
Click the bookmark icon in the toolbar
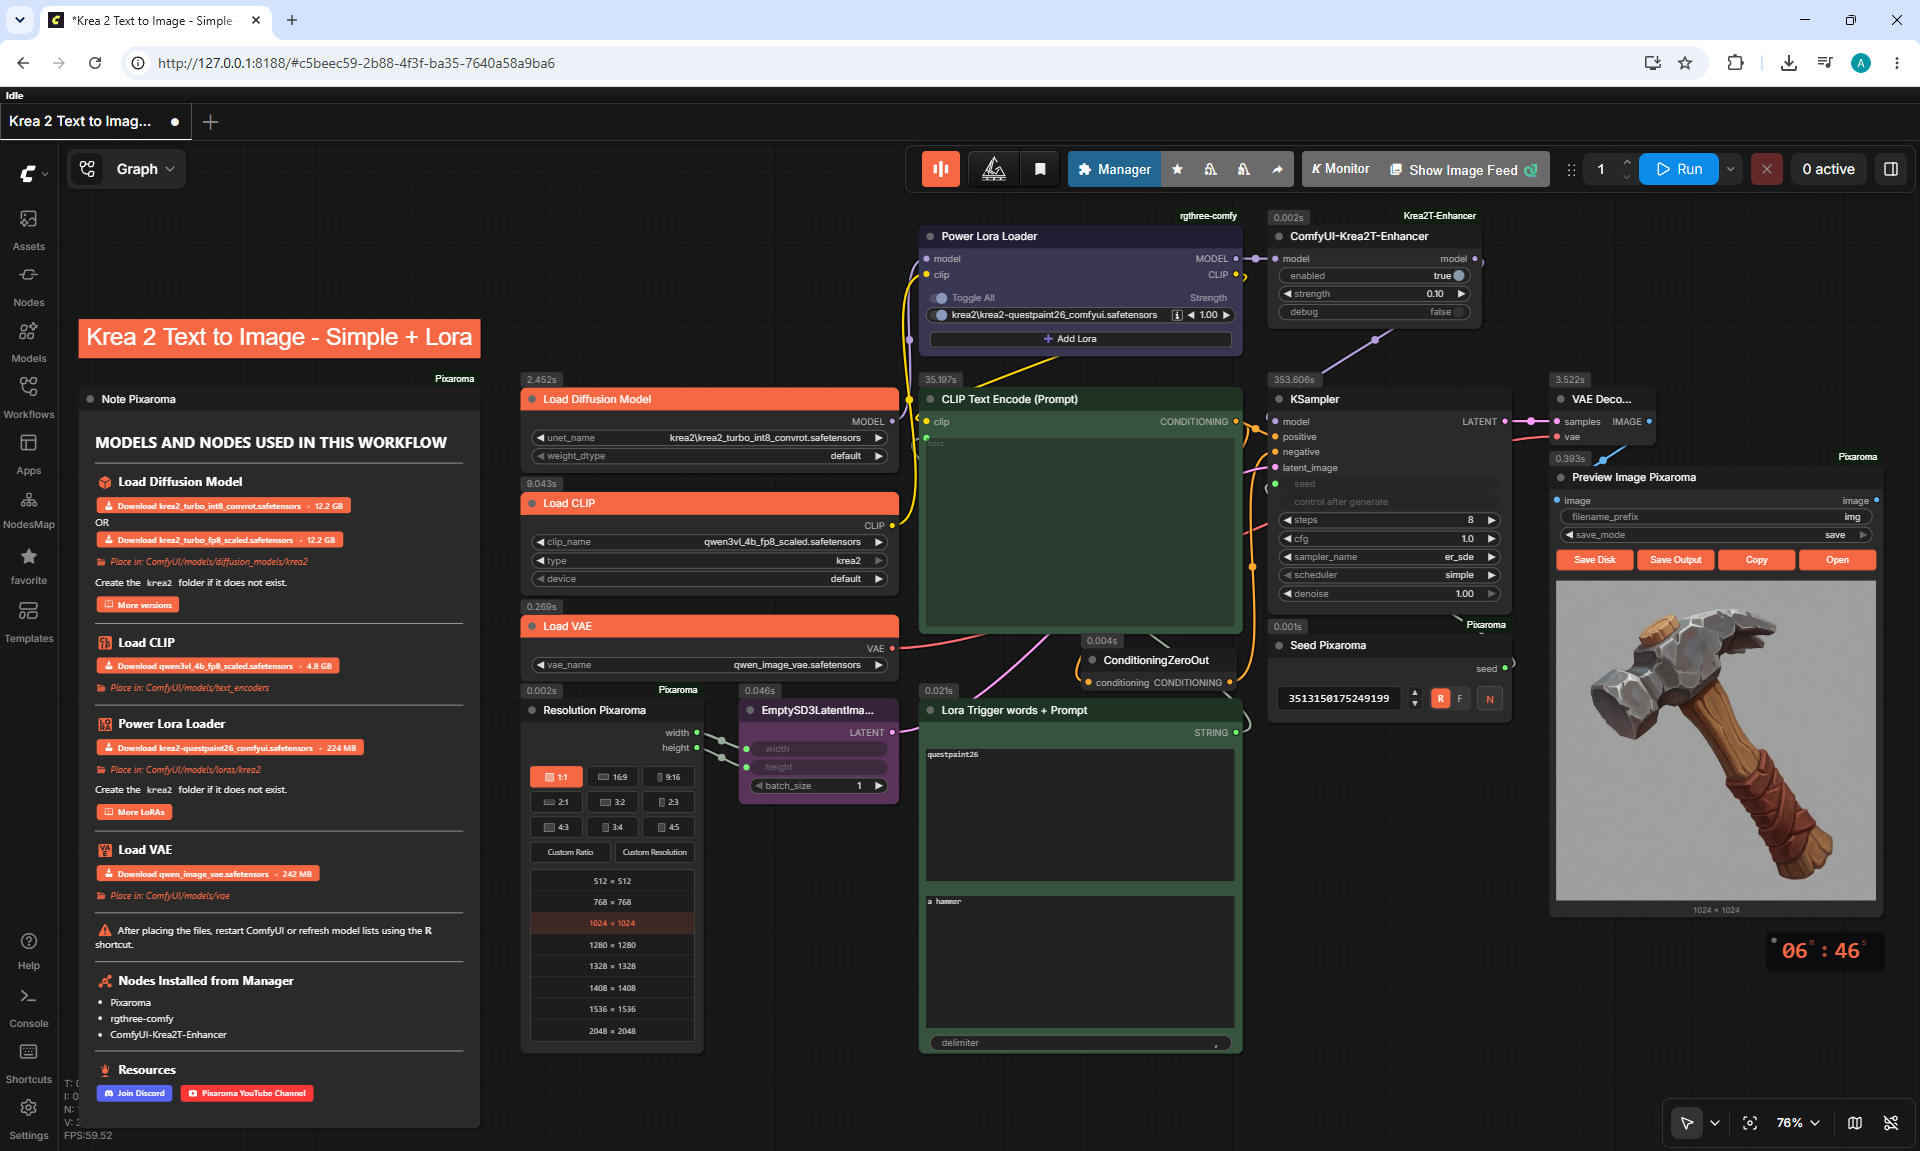click(x=1040, y=170)
